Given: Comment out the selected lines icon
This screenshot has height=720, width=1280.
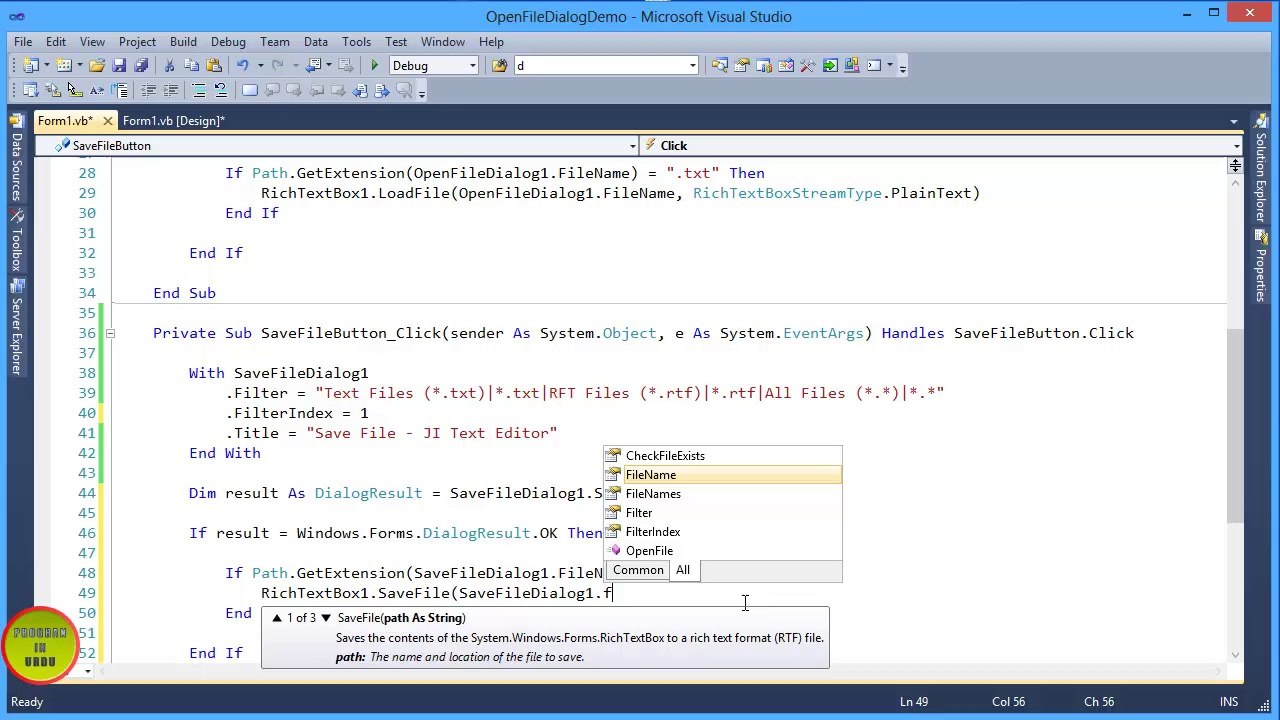Looking at the screenshot, I should click(x=199, y=91).
